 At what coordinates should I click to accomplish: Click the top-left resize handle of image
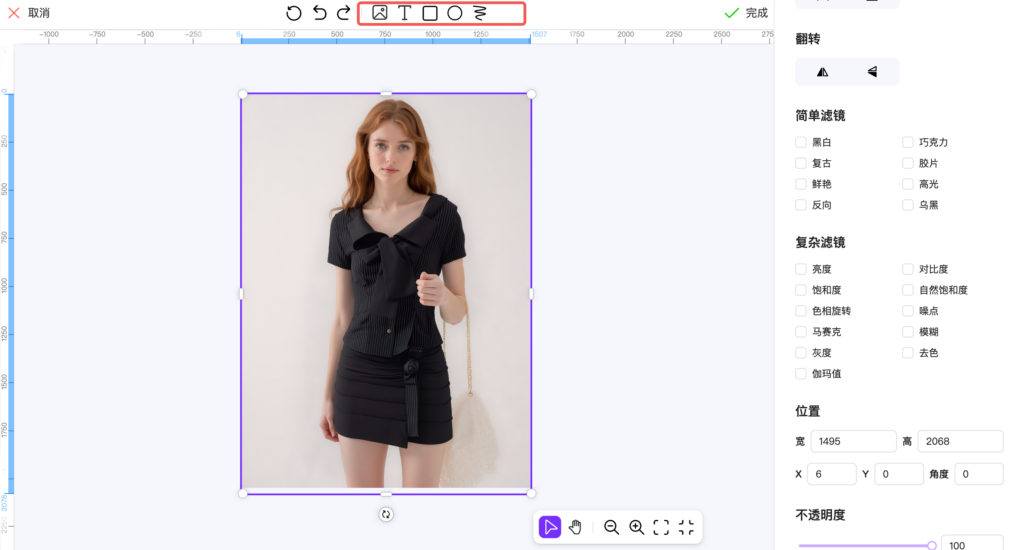243,94
